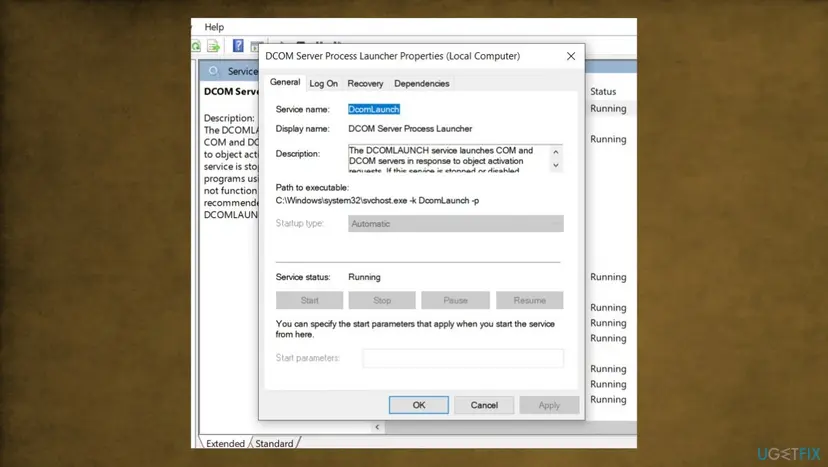Click inside the Description text box

click(449, 158)
